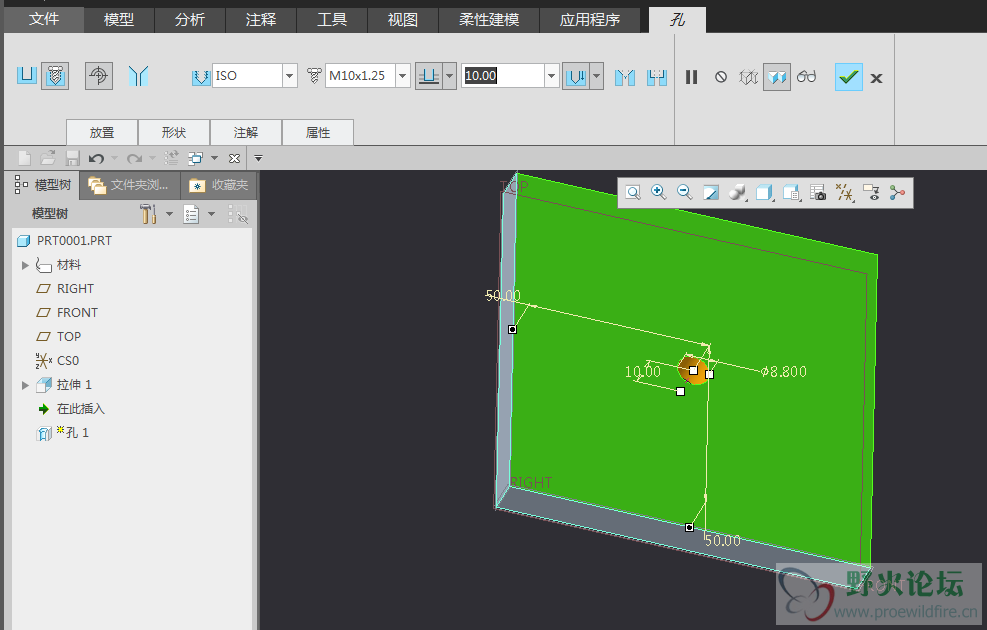Switch to the 工具 ribbon tab
The height and width of the screenshot is (630, 987).
pos(332,20)
